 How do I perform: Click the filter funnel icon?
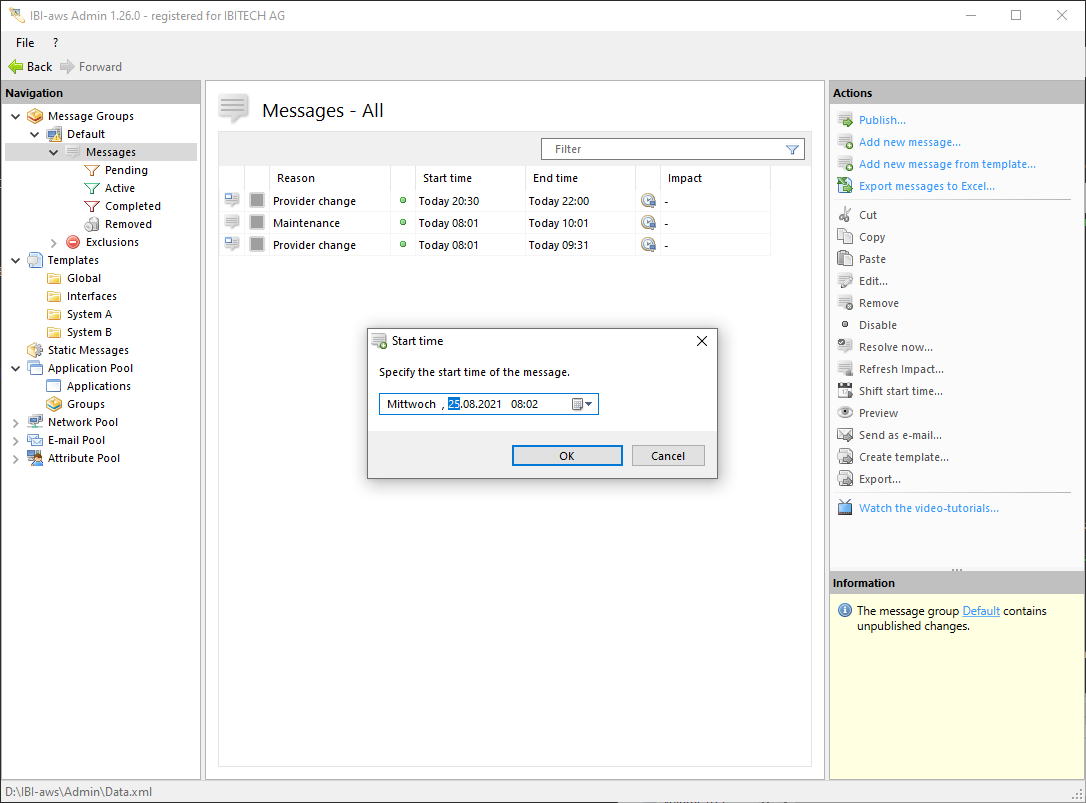[x=792, y=149]
